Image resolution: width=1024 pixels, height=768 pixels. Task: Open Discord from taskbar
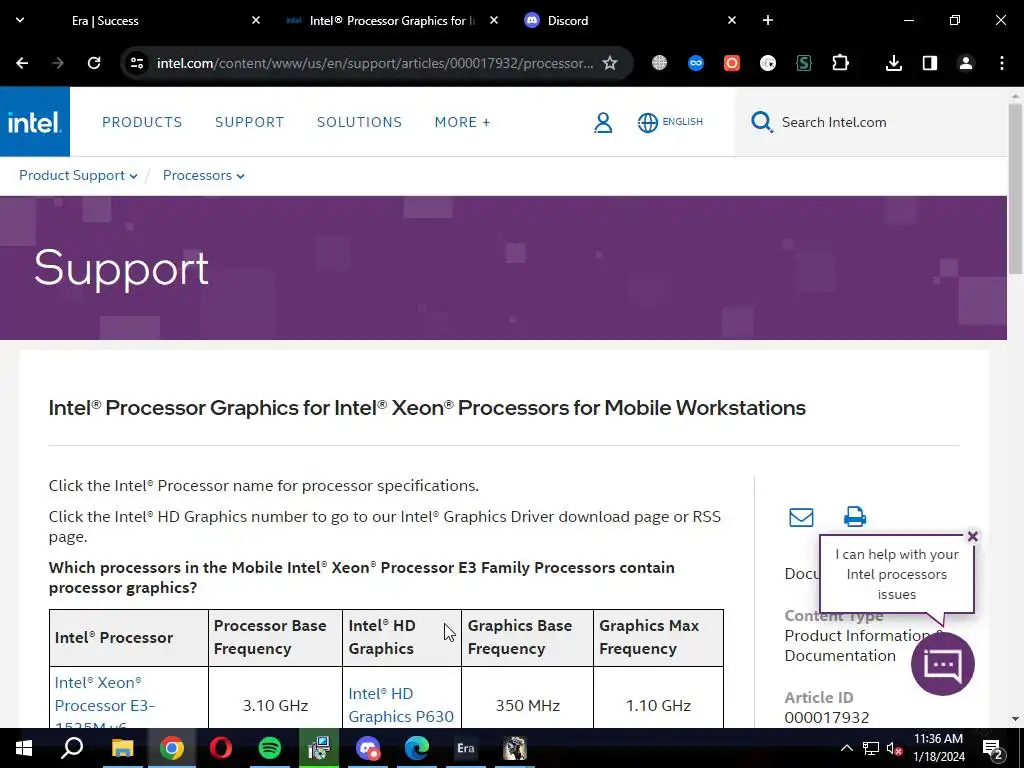coord(368,748)
